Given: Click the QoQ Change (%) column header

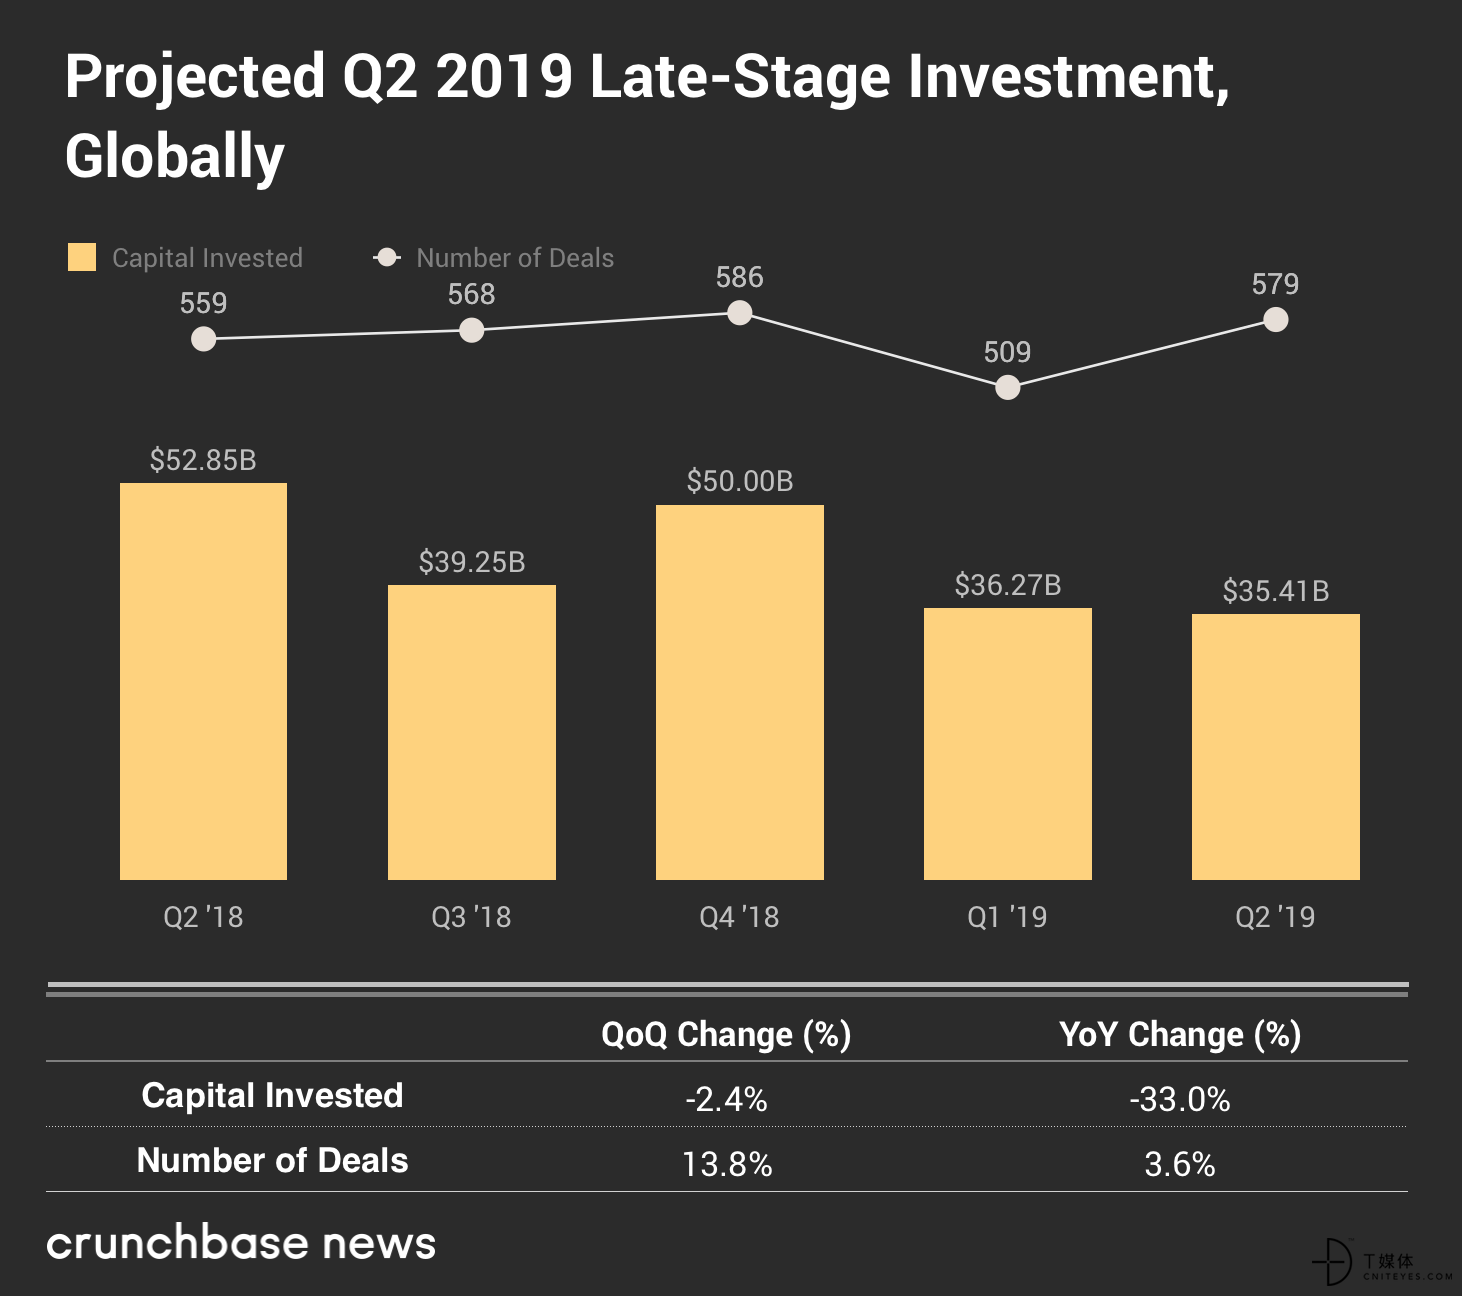Looking at the screenshot, I should [x=726, y=1034].
